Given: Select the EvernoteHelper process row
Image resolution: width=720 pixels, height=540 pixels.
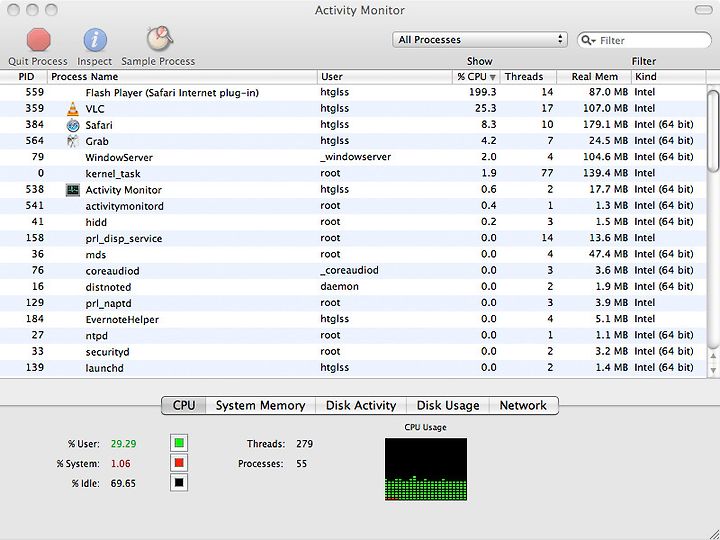Looking at the screenshot, I should pos(353,319).
